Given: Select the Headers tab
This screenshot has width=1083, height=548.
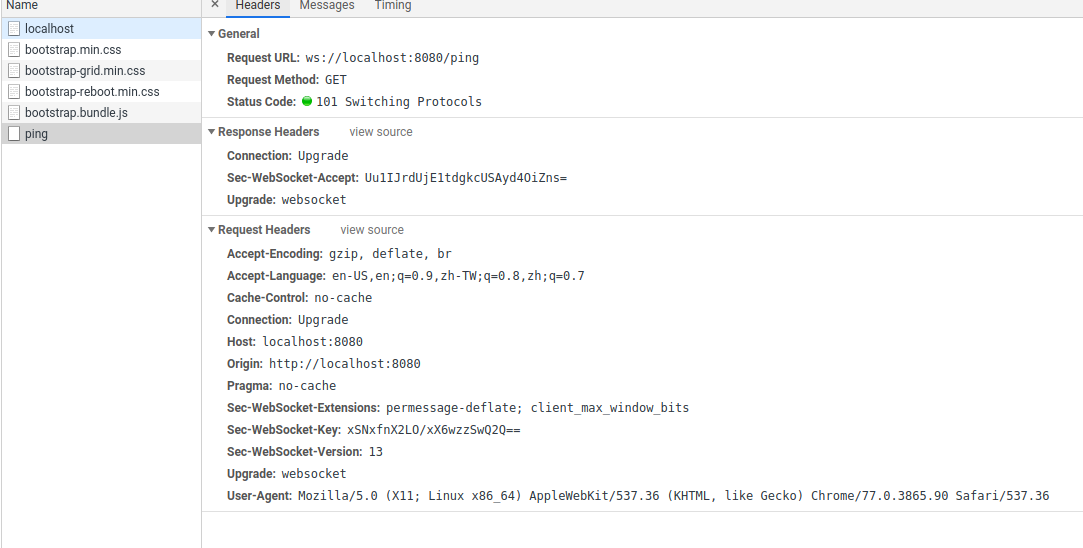Looking at the screenshot, I should [x=258, y=6].
